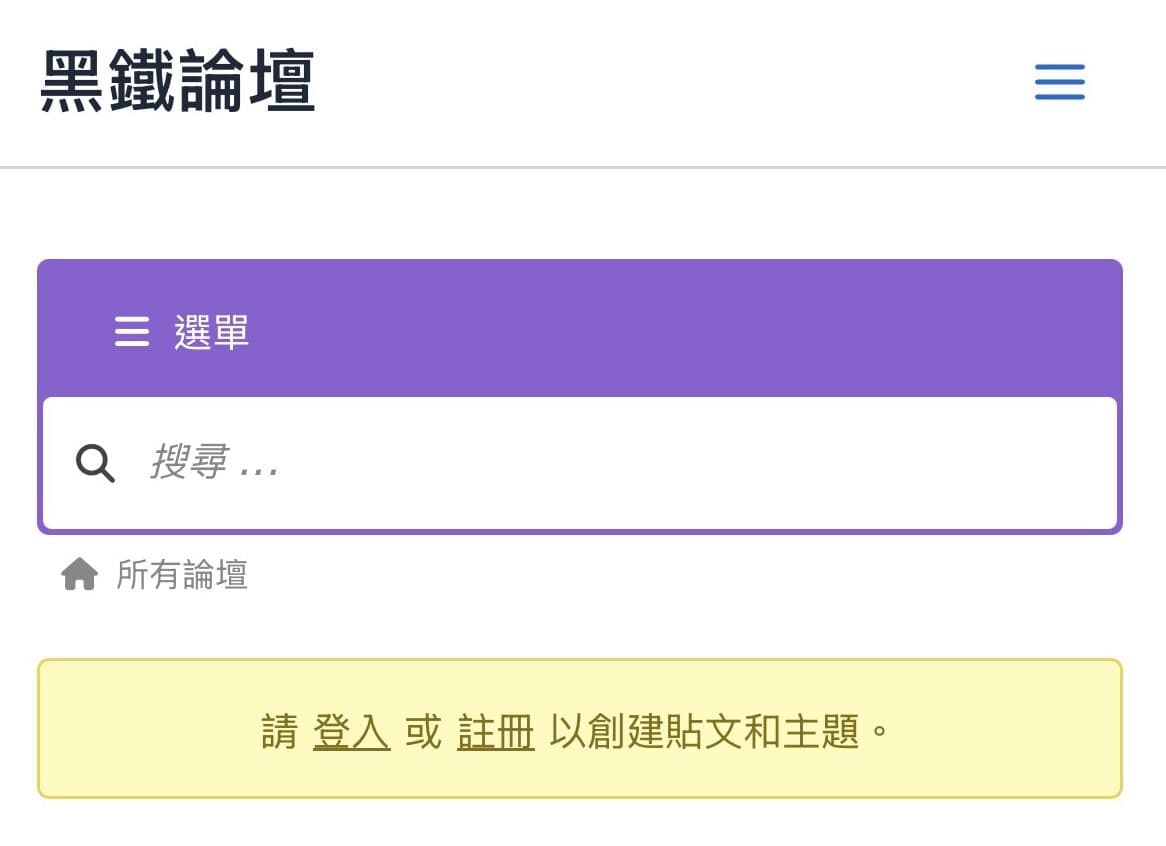Click the white three-line icon beside 選單

point(132,332)
